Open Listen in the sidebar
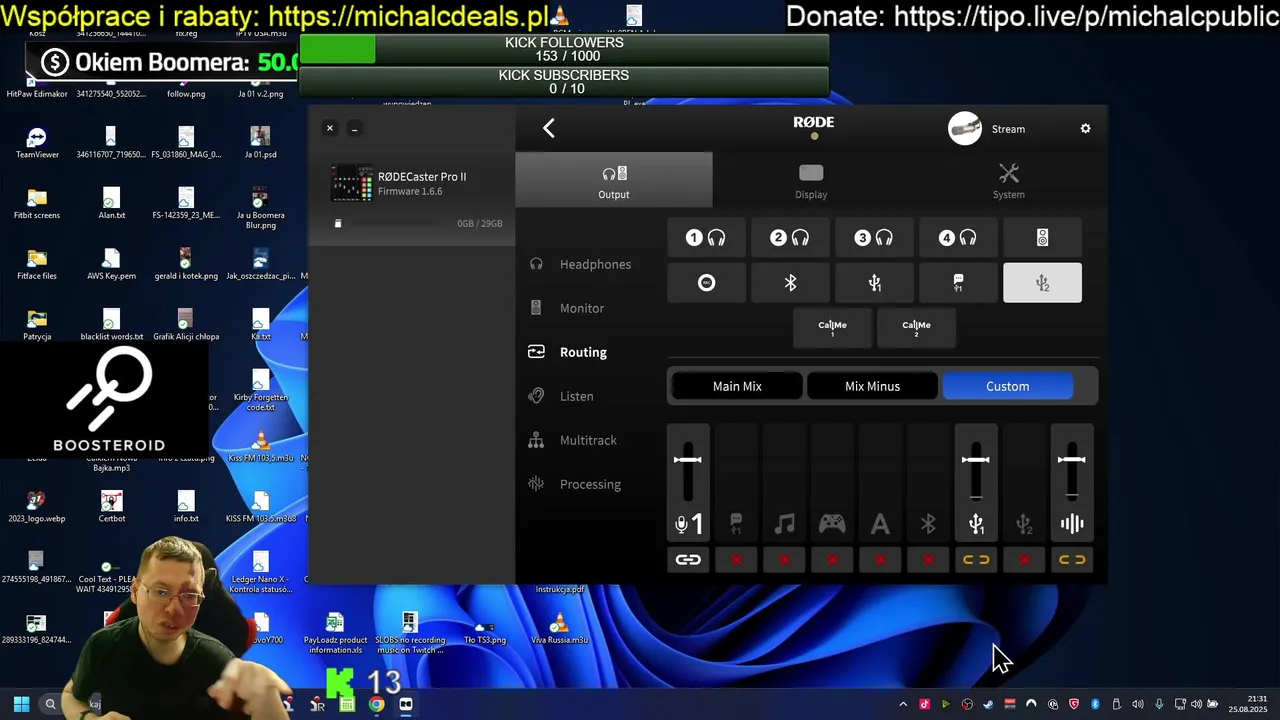 tap(562, 396)
